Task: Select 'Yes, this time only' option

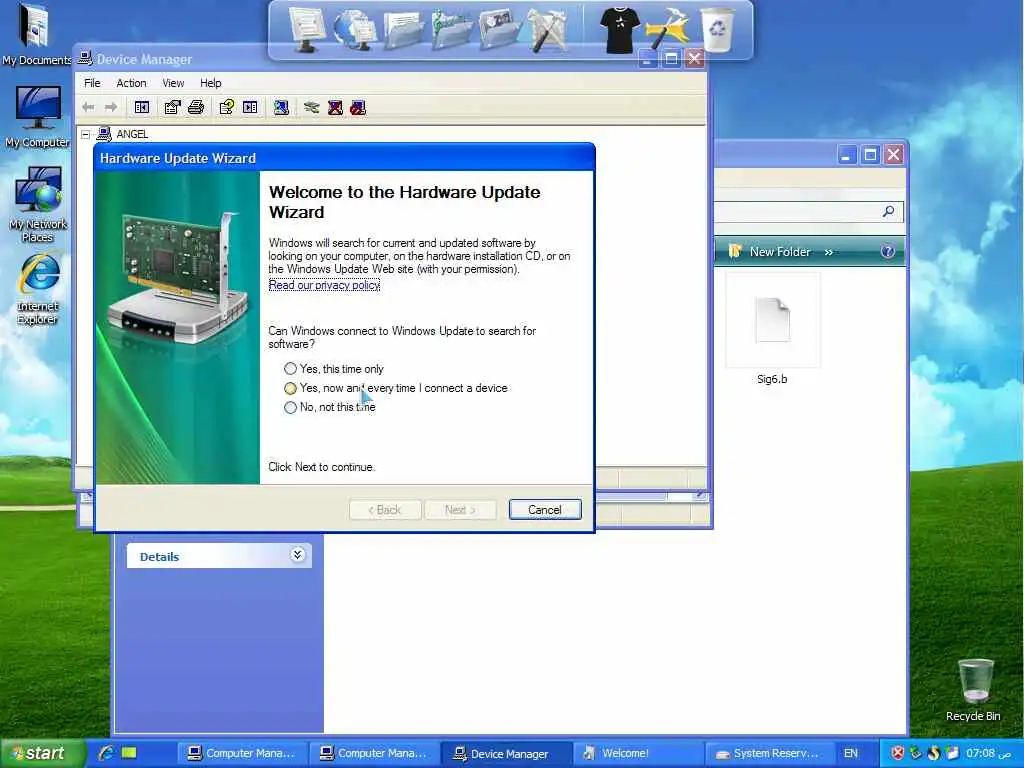Action: [334, 369]
